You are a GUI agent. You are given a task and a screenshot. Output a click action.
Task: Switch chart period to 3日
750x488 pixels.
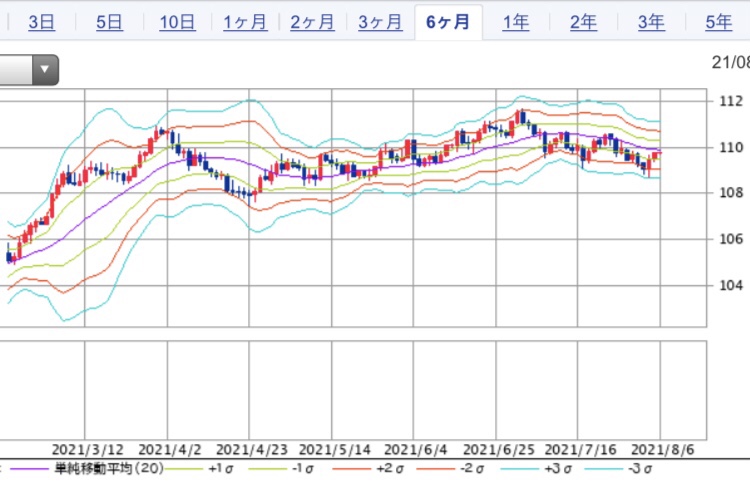pyautogui.click(x=42, y=22)
